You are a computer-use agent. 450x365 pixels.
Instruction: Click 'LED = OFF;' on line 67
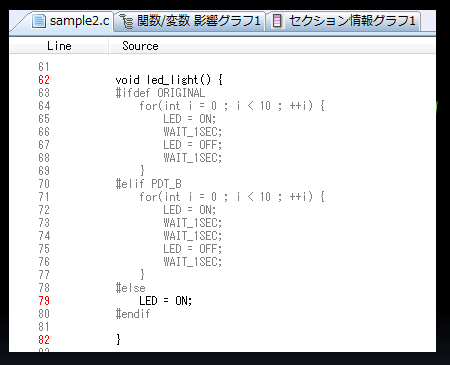[x=193, y=145]
